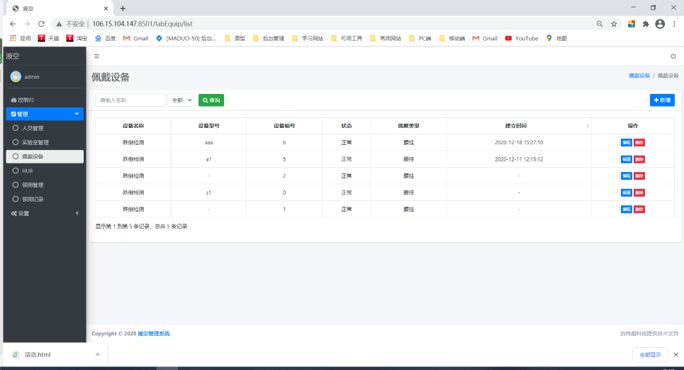Edit the device with number 2

(x=626, y=176)
